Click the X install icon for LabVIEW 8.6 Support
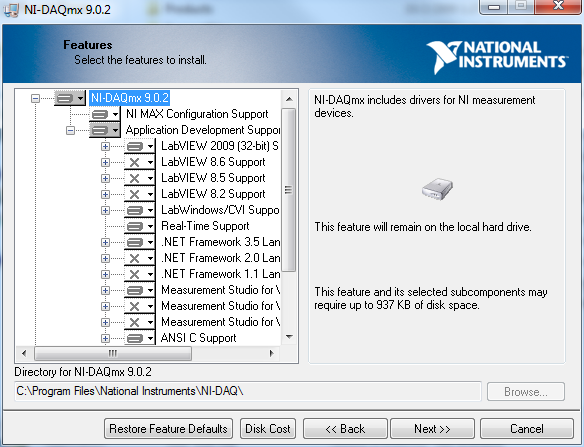Image resolution: width=584 pixels, height=447 pixels. click(x=135, y=162)
